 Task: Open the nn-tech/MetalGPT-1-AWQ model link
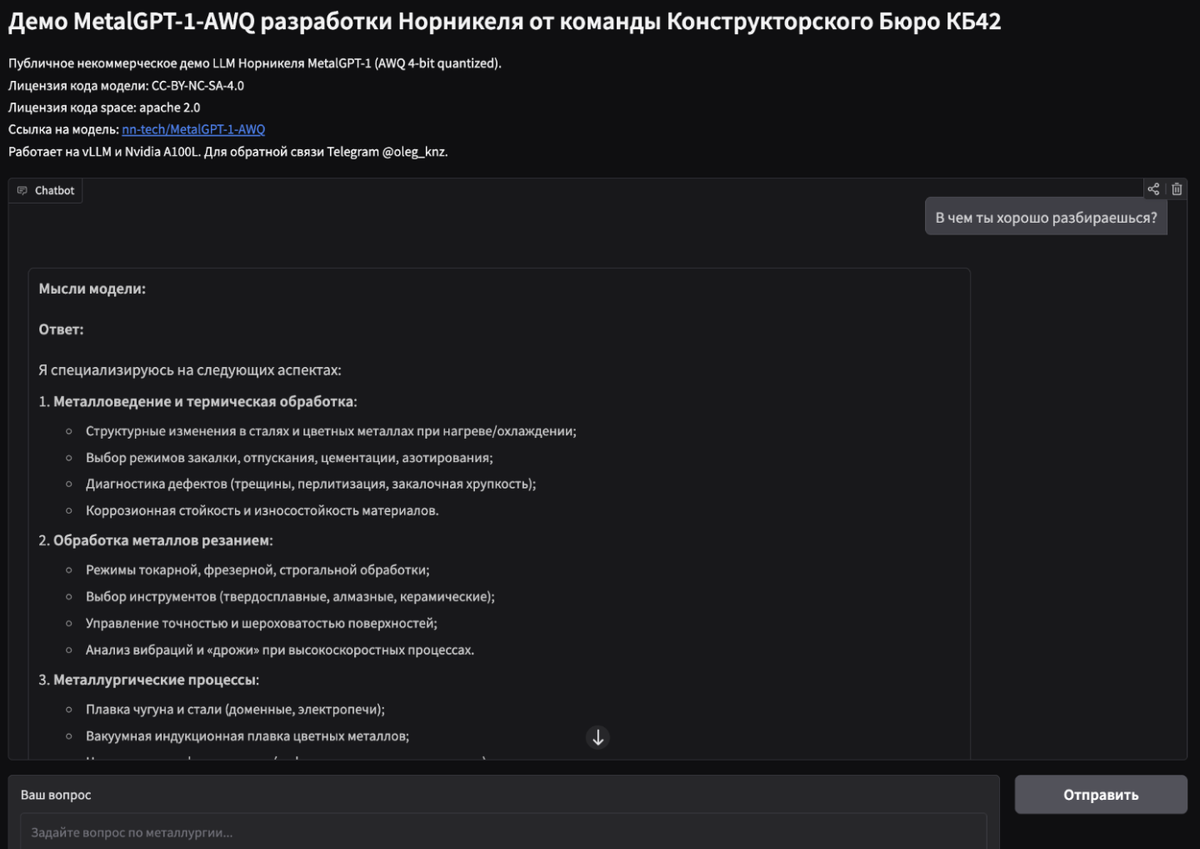tap(193, 130)
